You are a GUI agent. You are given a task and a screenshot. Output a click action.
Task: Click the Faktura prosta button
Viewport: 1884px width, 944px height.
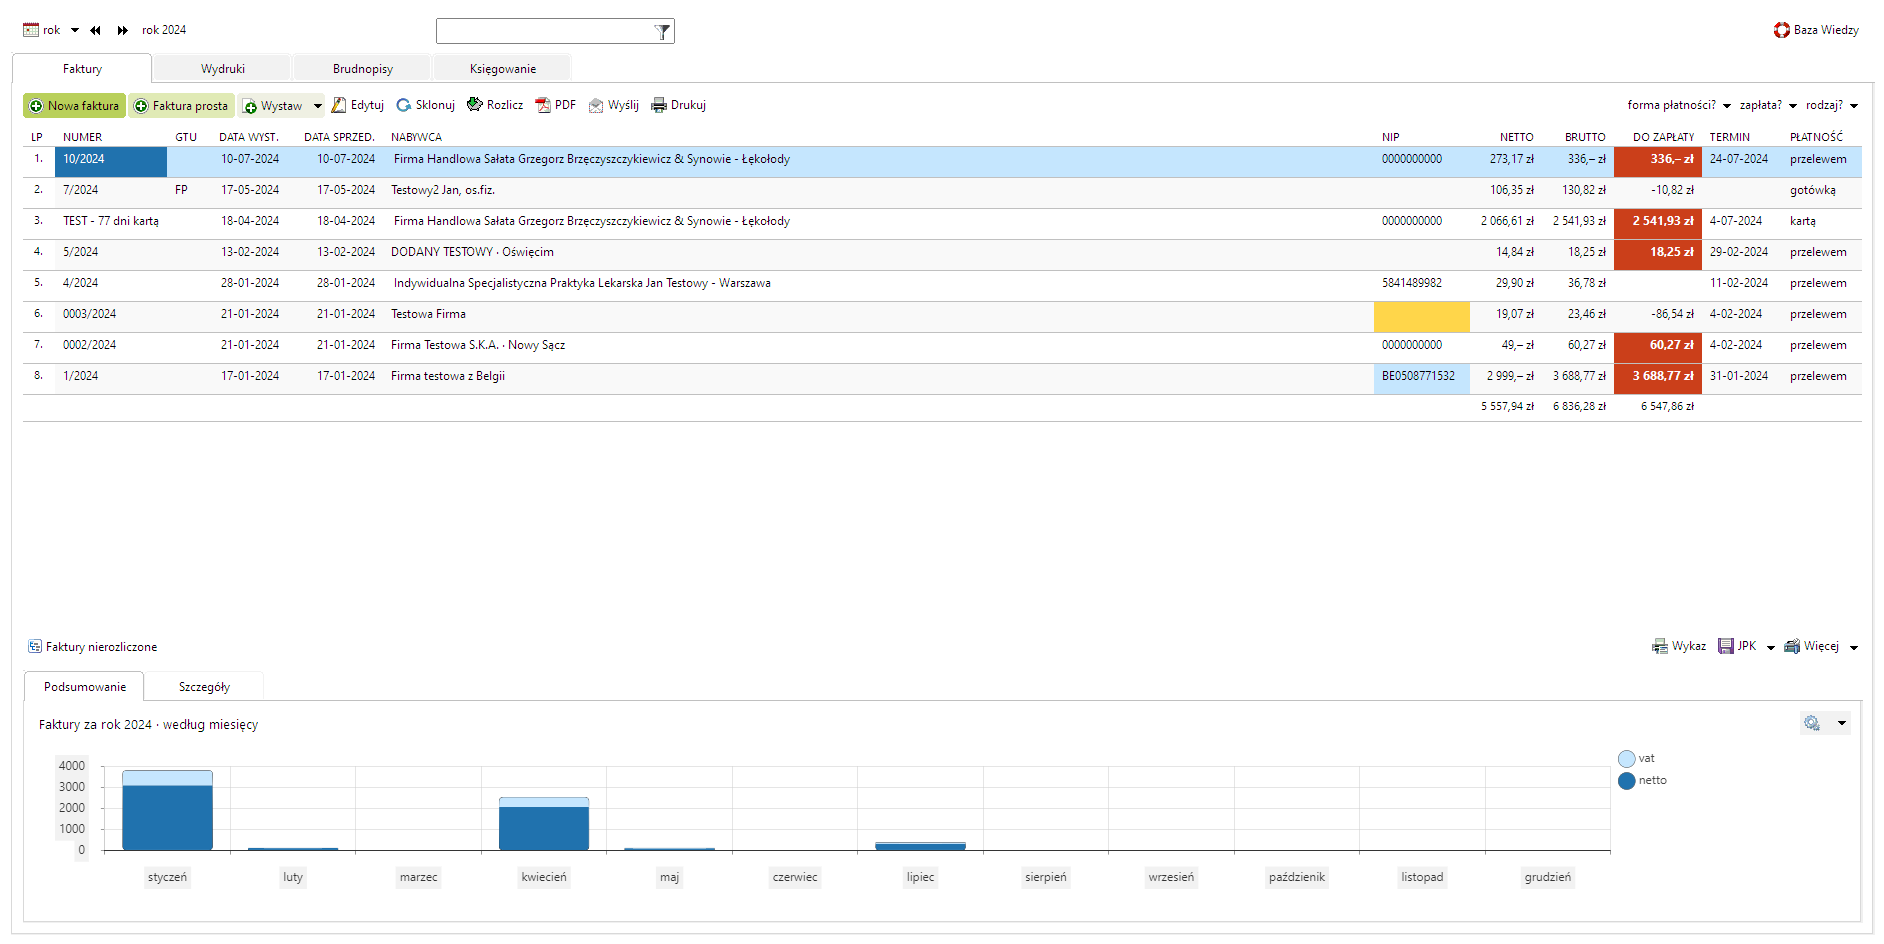tap(181, 106)
